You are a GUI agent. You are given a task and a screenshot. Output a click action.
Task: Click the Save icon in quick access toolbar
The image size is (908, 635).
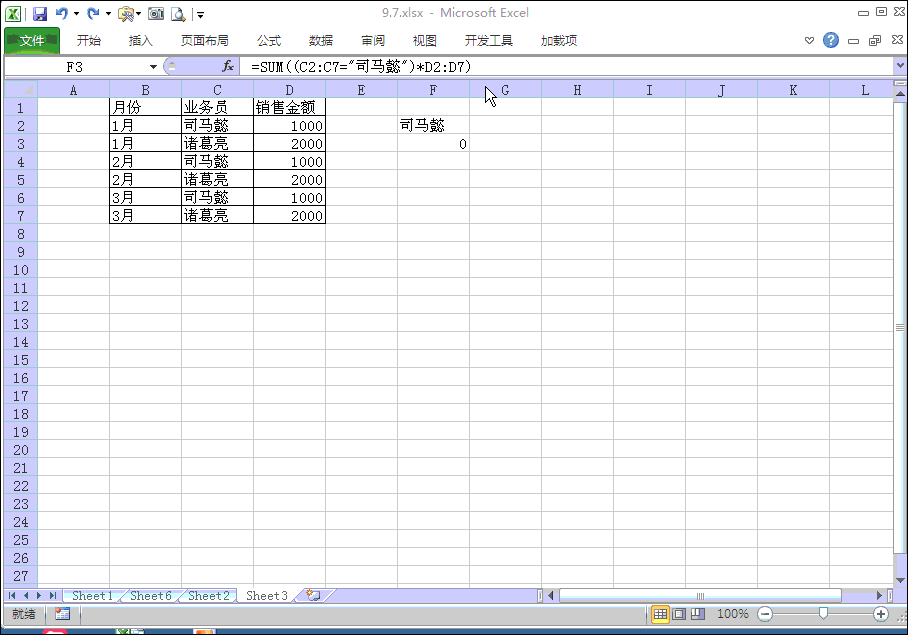pyautogui.click(x=39, y=13)
